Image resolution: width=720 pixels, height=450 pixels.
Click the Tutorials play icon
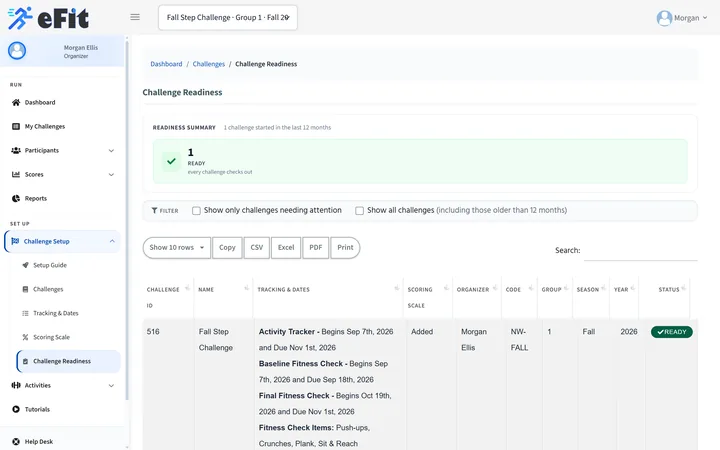click(x=16, y=409)
